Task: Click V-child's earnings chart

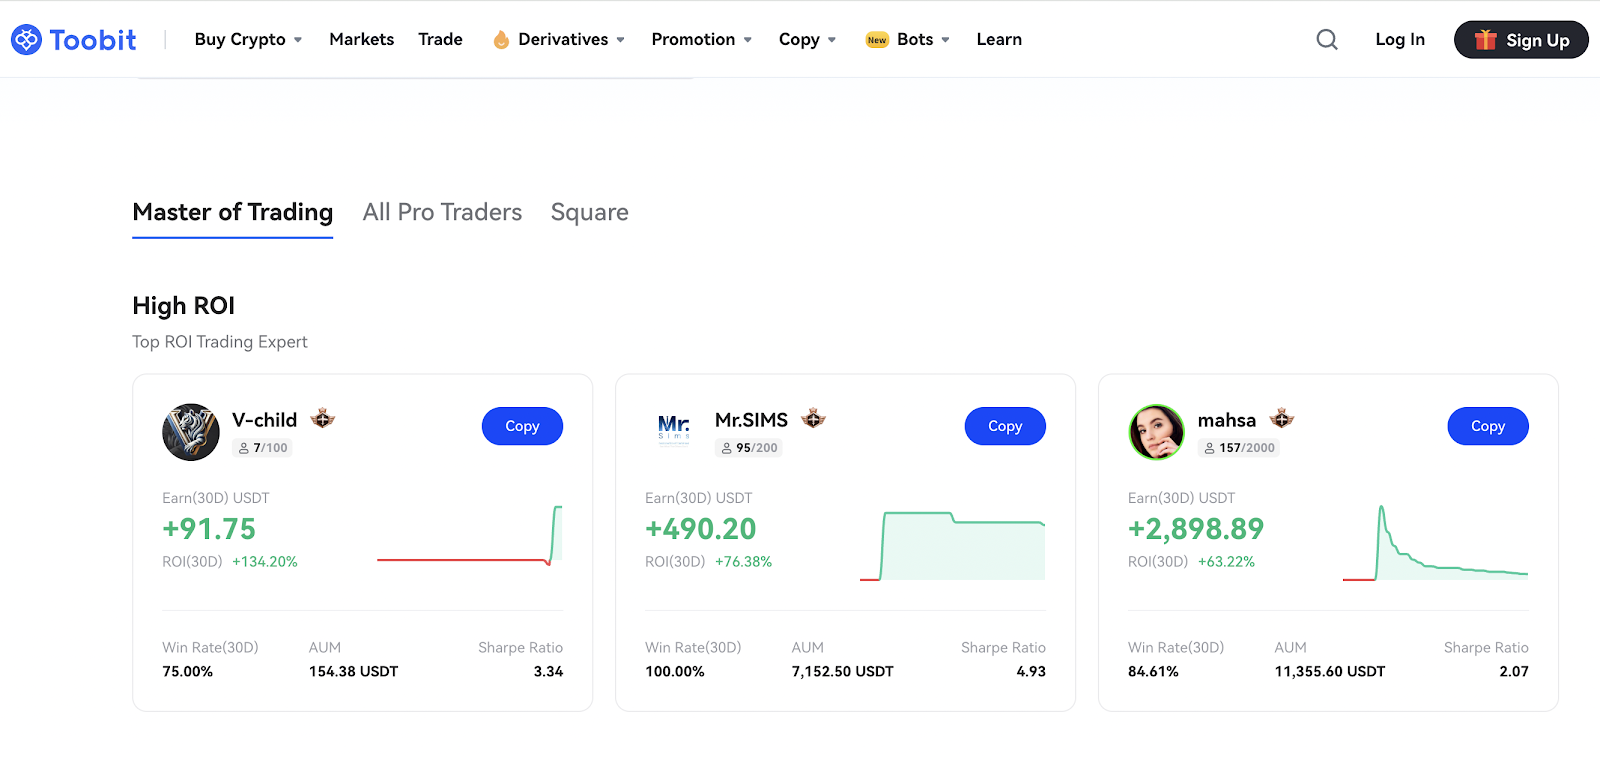Action: tap(470, 536)
